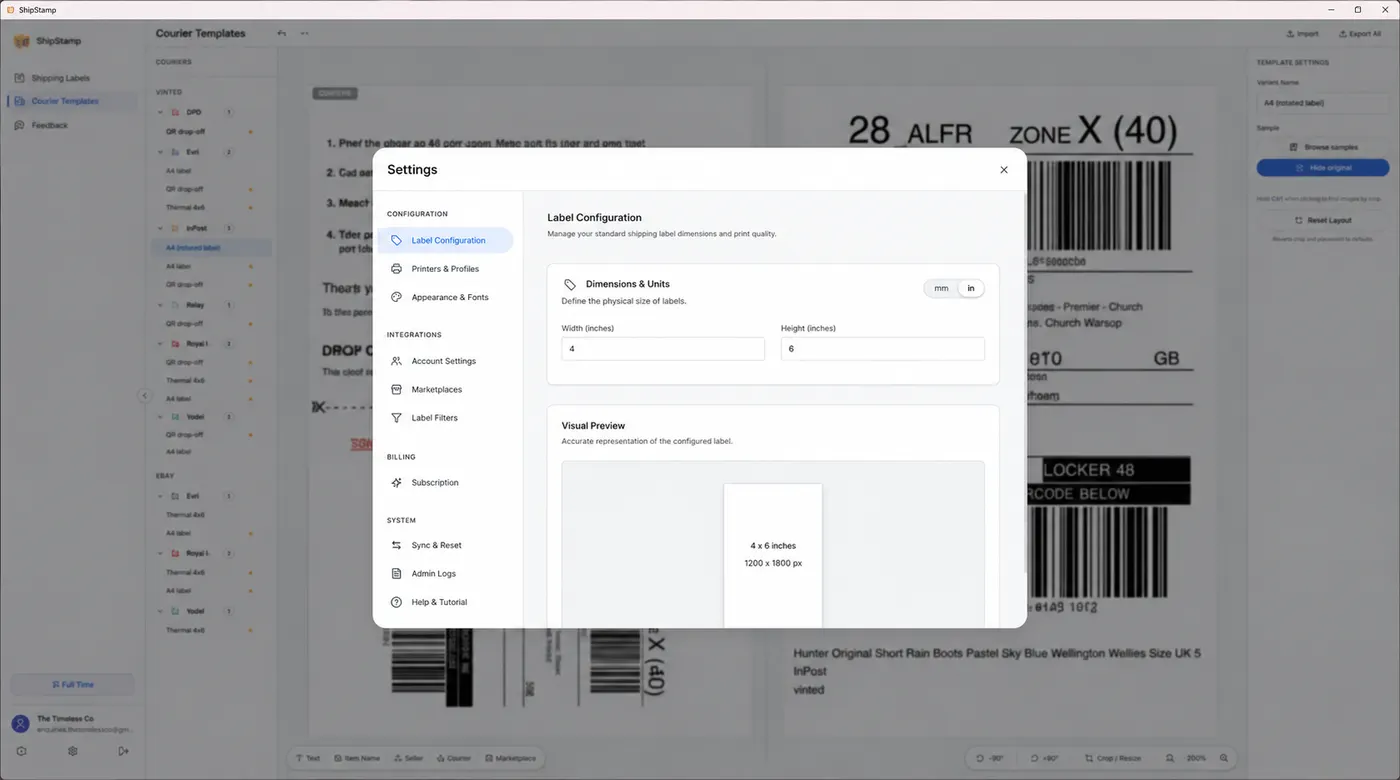Switch label units to mm
This screenshot has height=780, width=1400.
(941, 288)
